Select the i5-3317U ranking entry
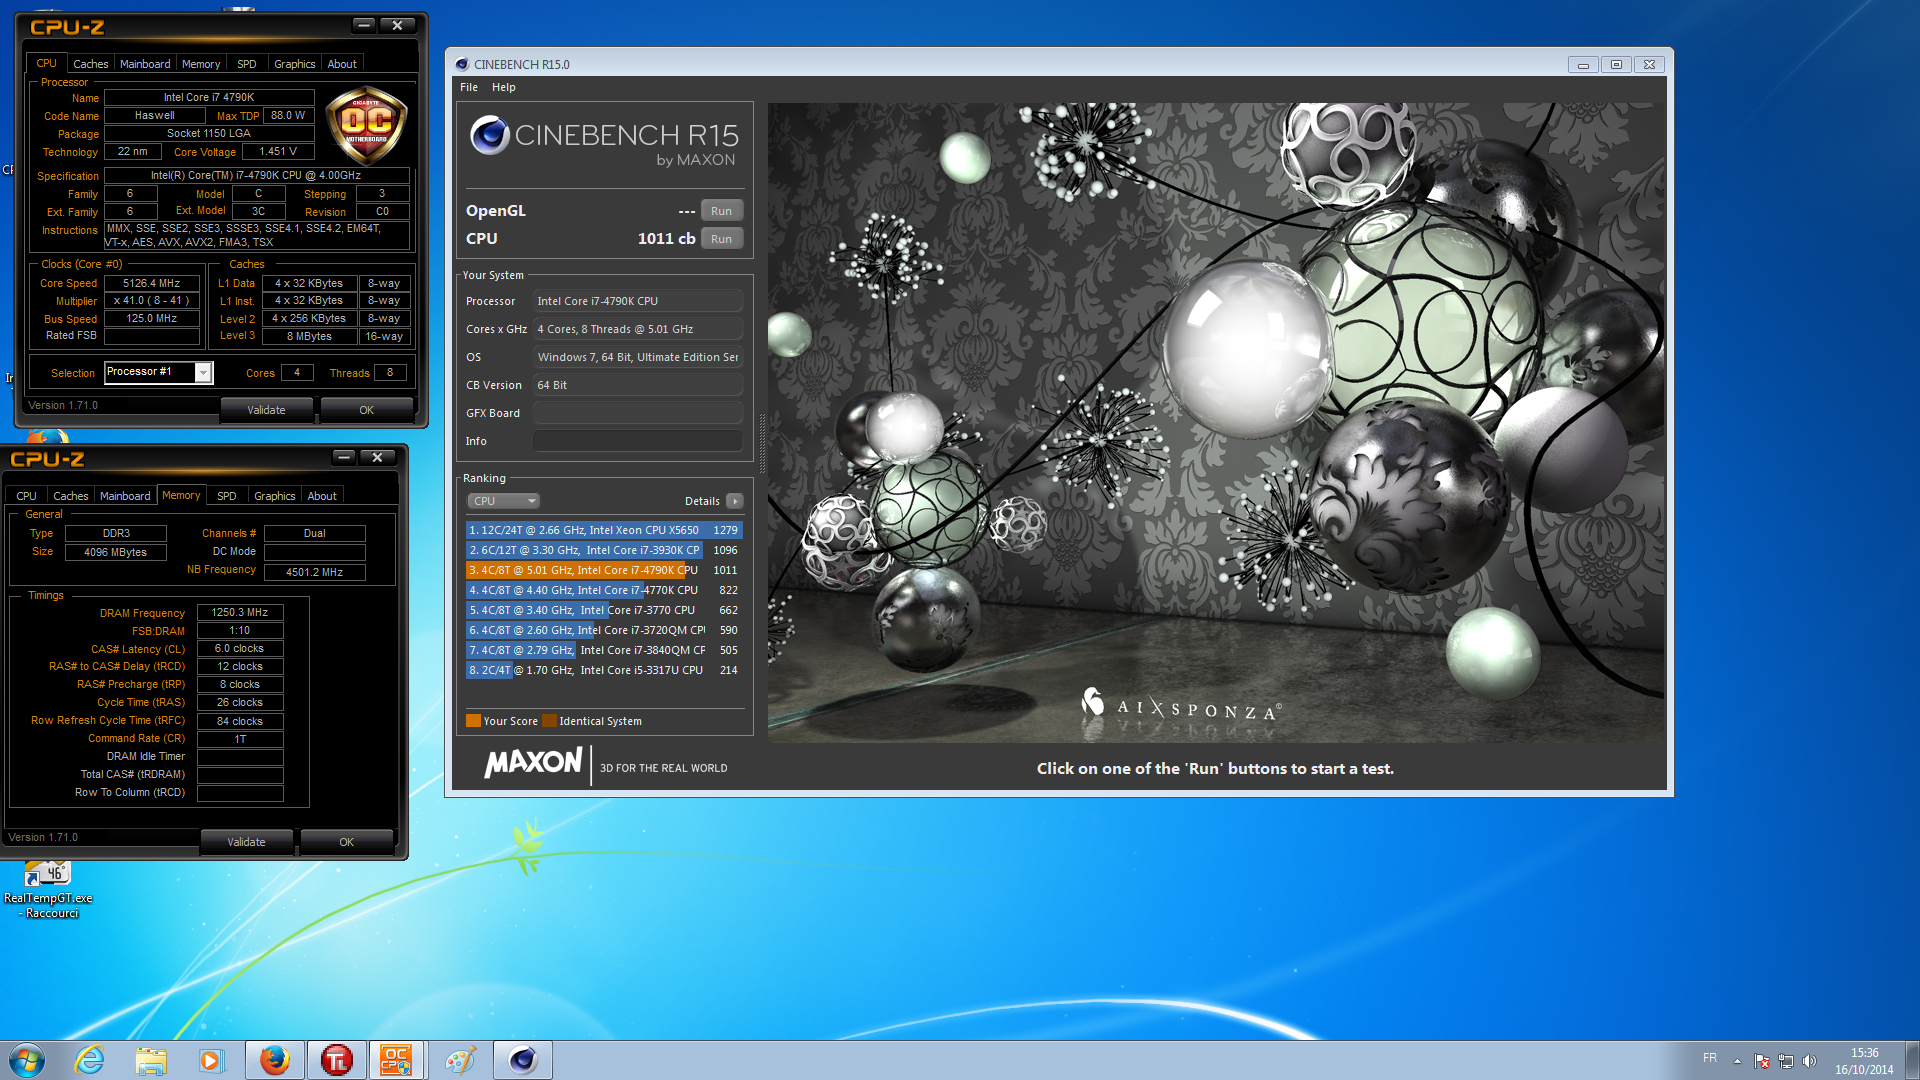This screenshot has width=1920, height=1080. coord(604,670)
